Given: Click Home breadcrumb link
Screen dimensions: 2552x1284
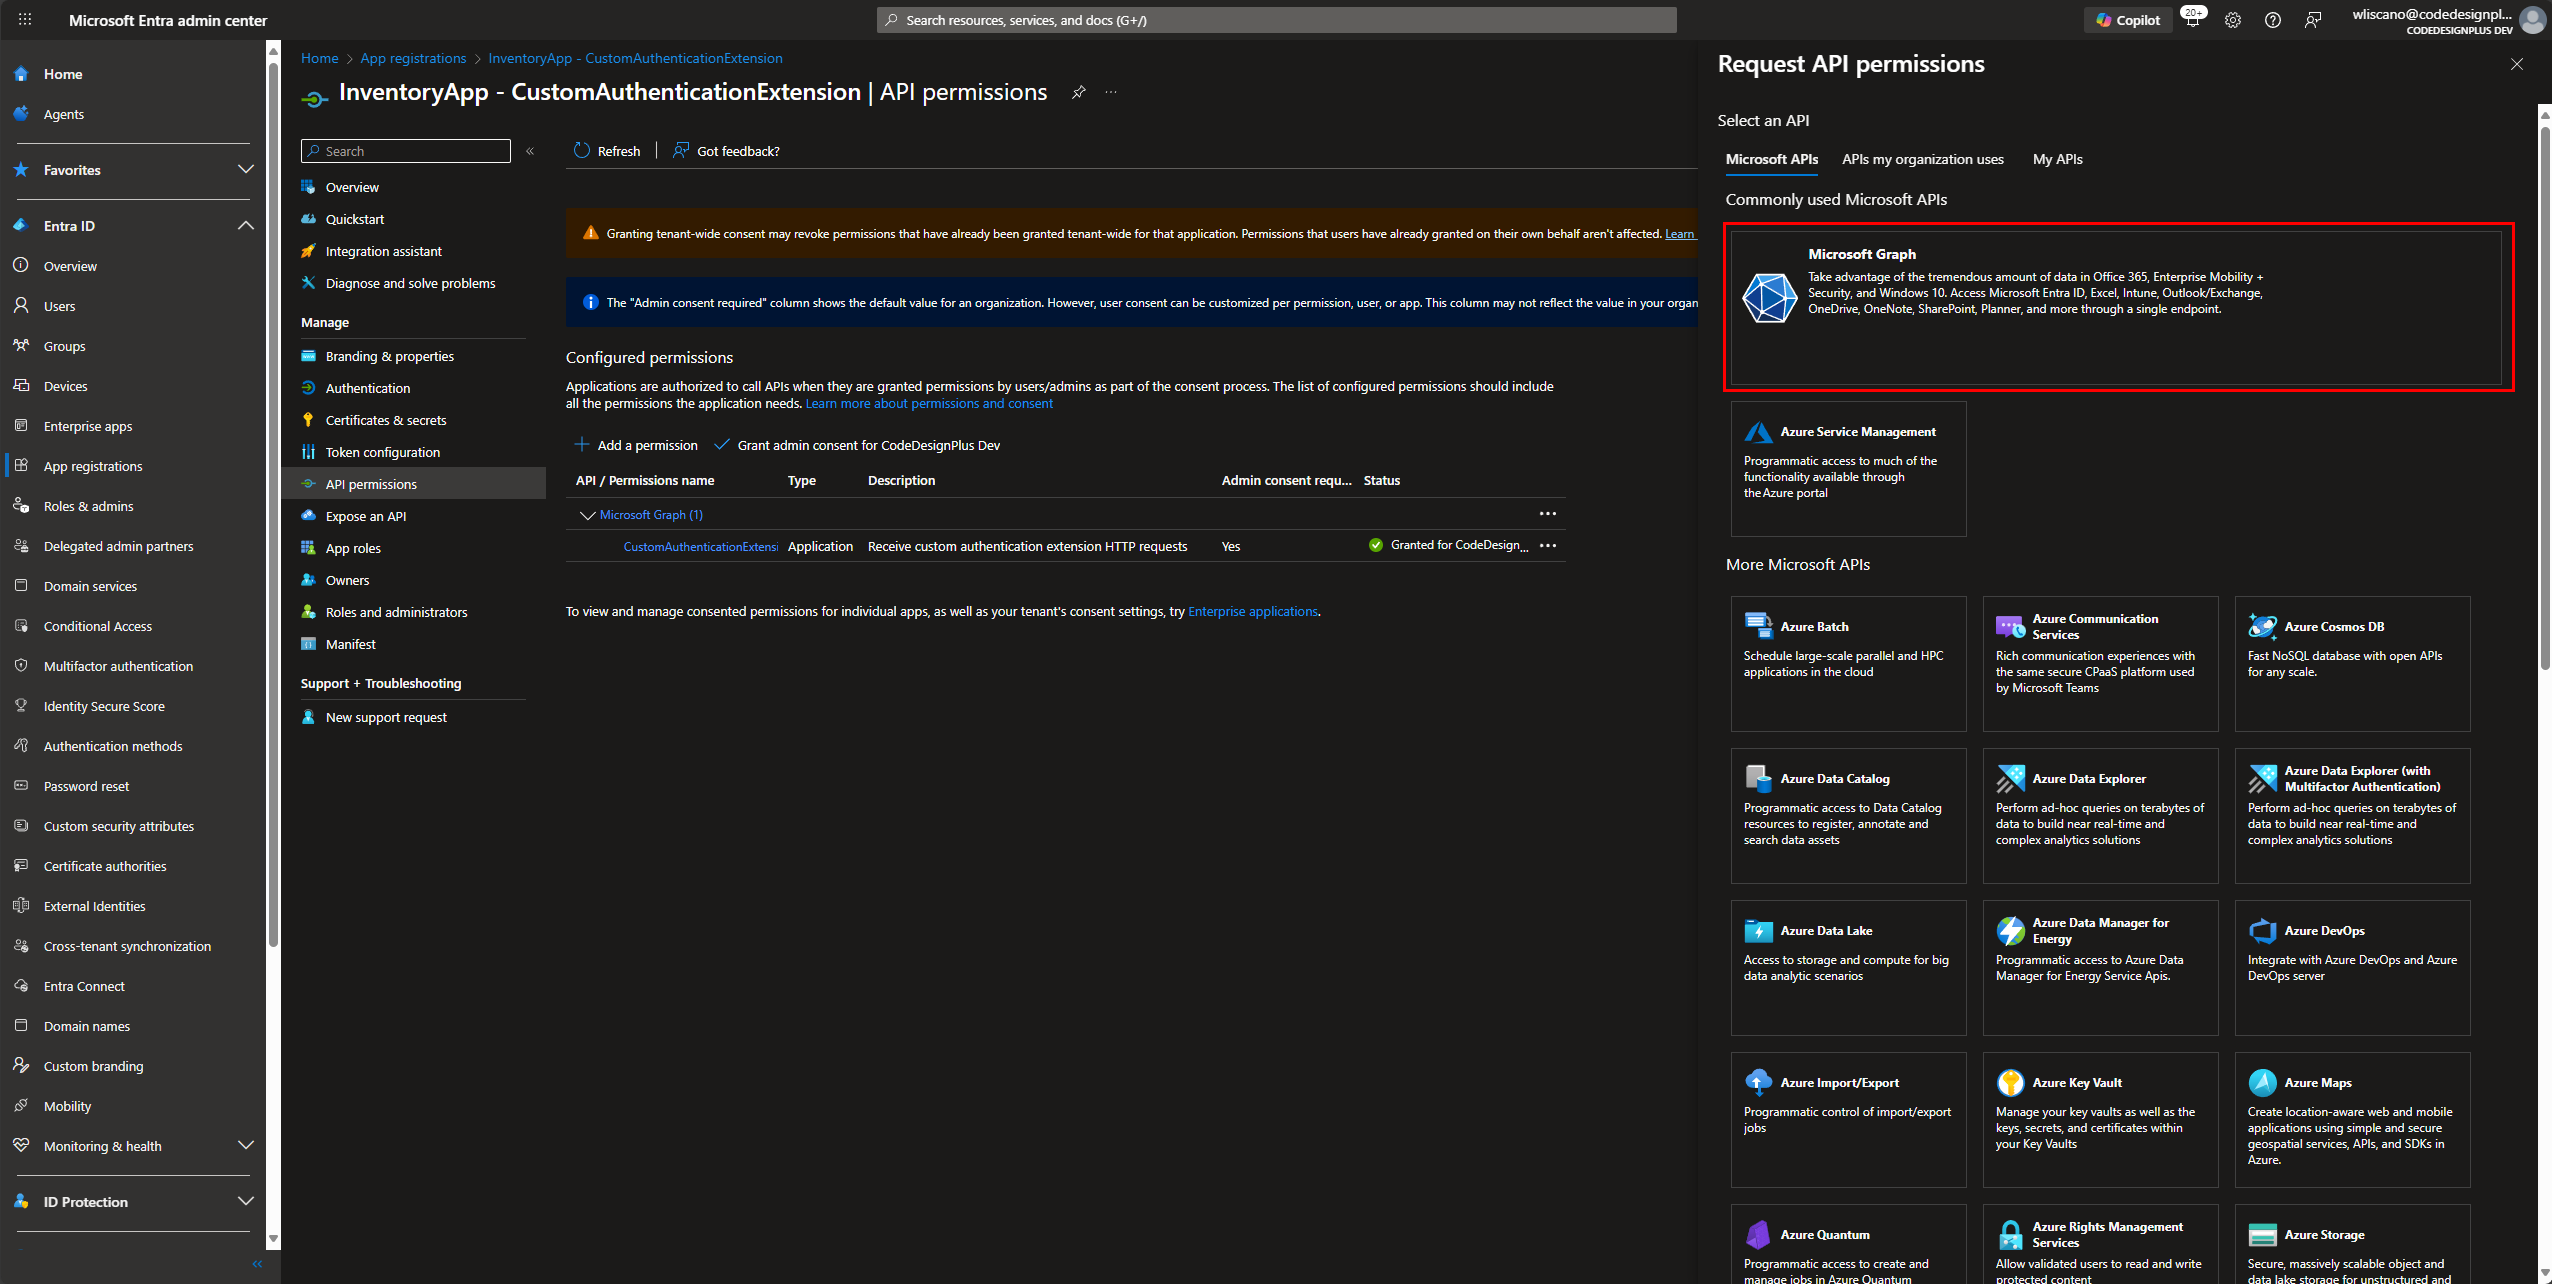Looking at the screenshot, I should tap(319, 58).
